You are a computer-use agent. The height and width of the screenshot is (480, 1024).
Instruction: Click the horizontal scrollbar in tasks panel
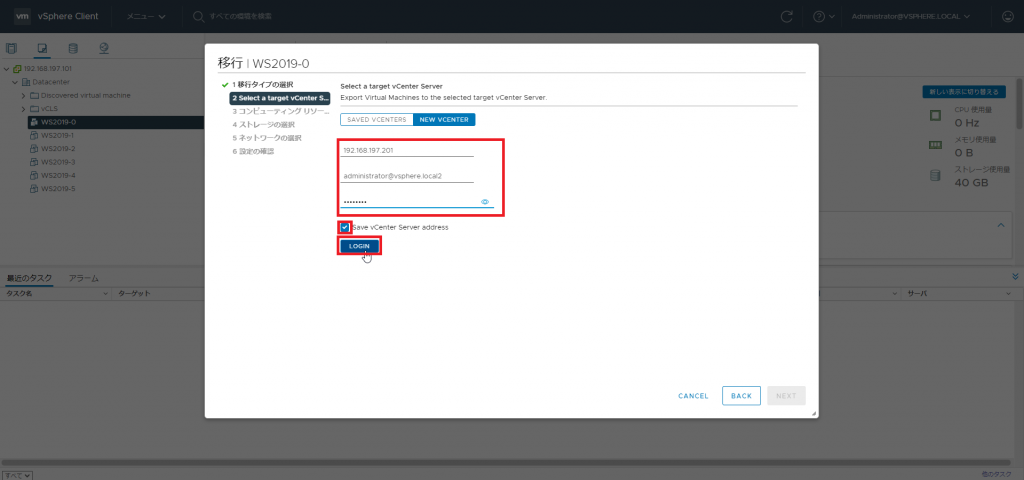tap(506, 463)
